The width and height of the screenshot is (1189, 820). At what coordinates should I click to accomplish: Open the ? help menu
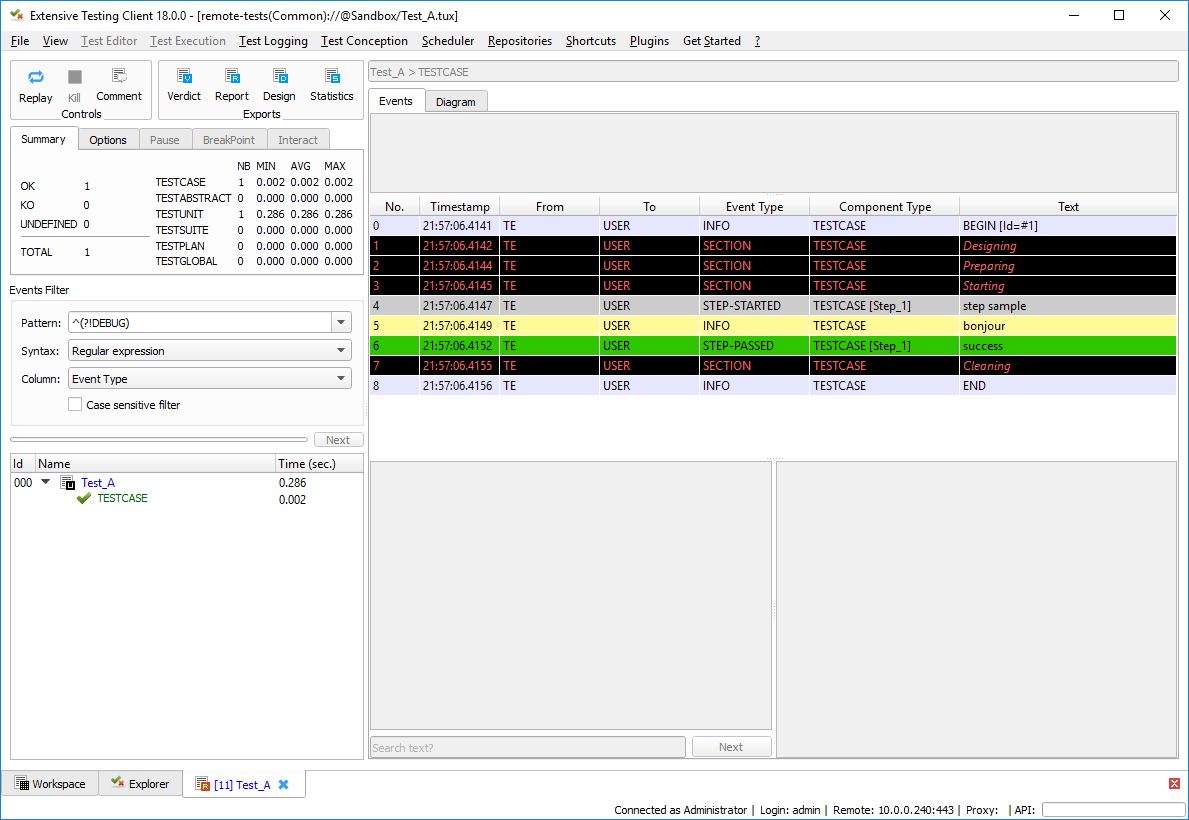click(x=758, y=41)
